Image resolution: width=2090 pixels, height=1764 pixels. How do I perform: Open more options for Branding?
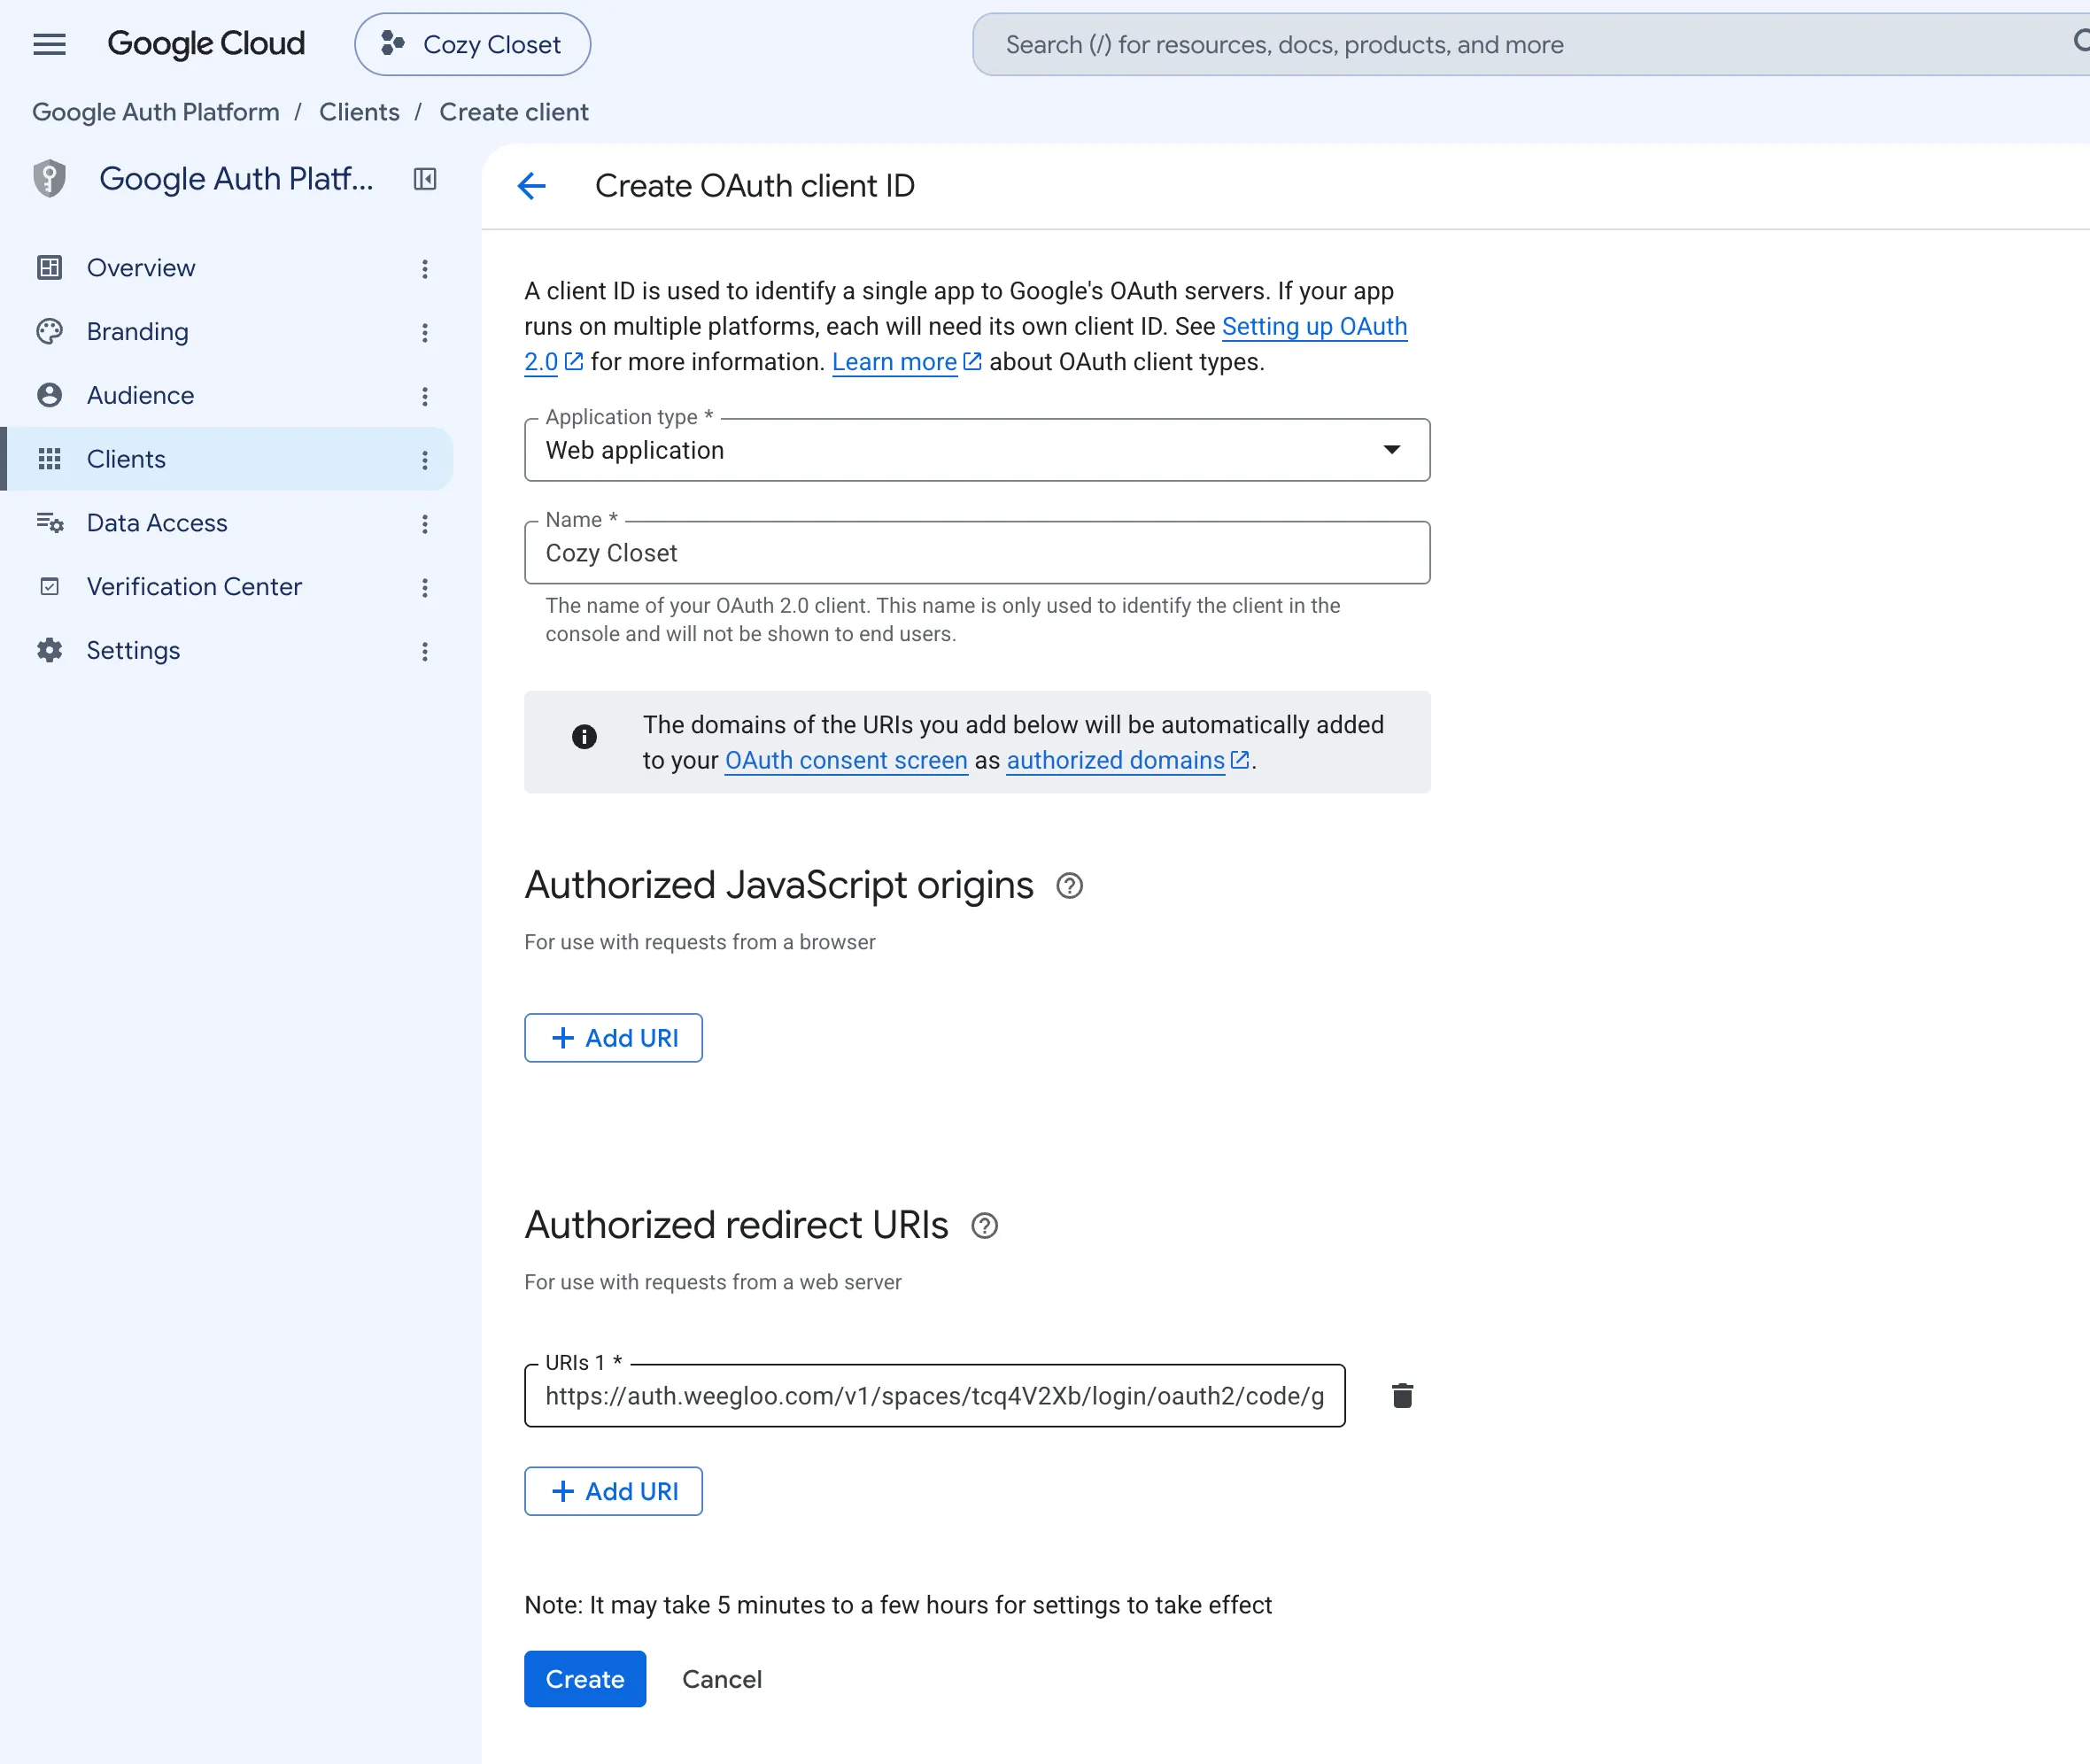[425, 332]
